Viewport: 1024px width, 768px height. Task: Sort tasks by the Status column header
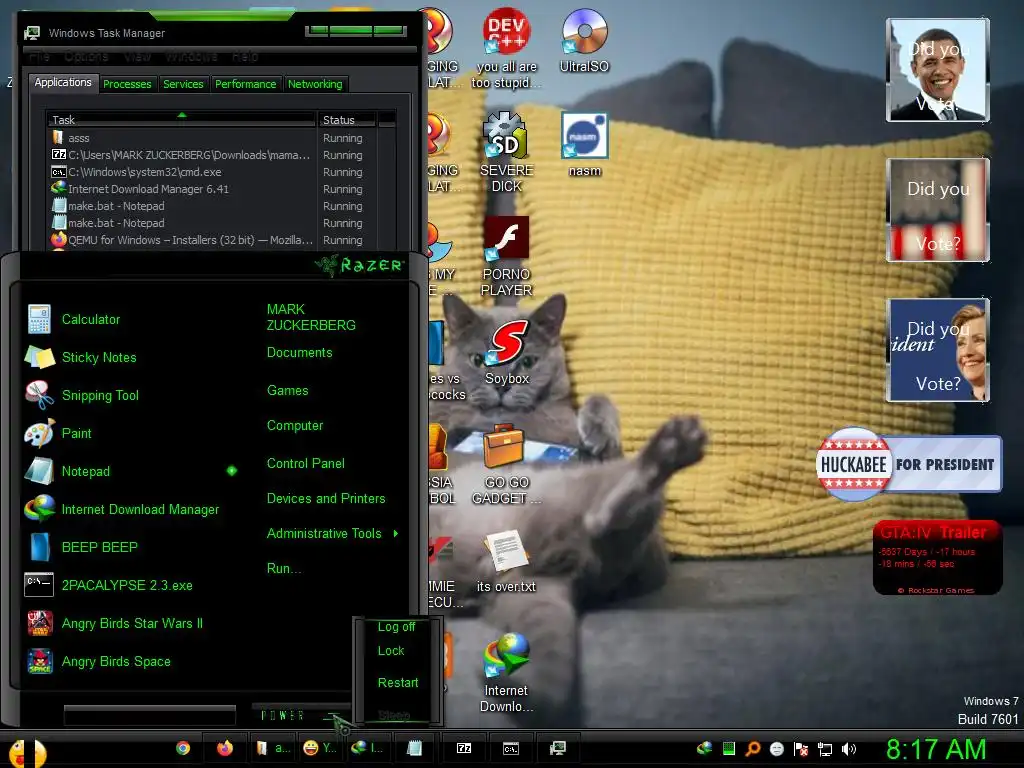347,120
